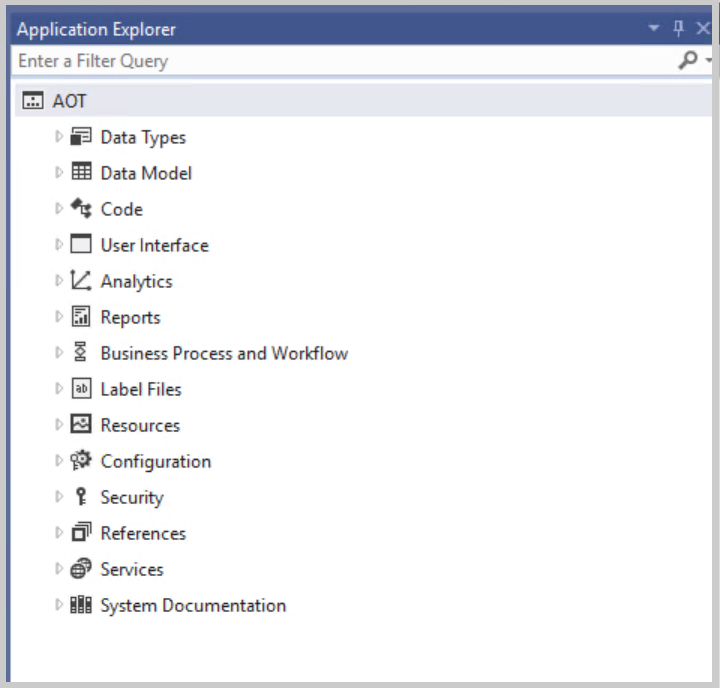Select the Resources label

[x=141, y=425]
